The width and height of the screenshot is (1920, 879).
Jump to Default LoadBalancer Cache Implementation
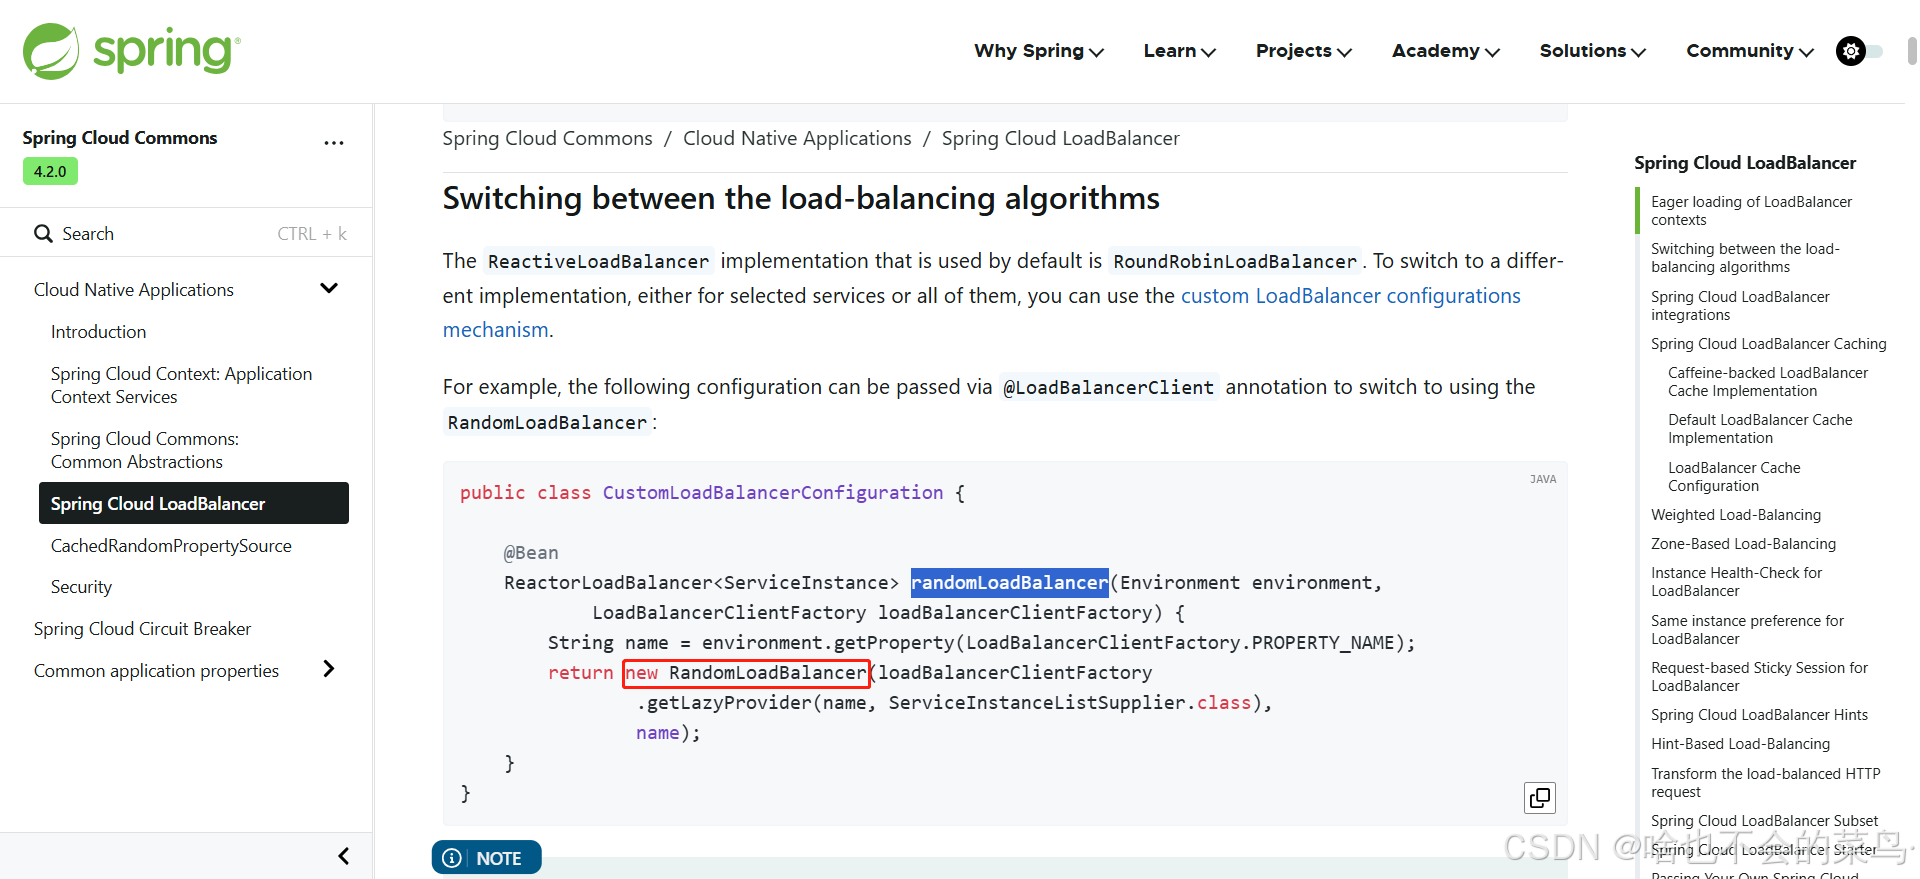point(1760,429)
